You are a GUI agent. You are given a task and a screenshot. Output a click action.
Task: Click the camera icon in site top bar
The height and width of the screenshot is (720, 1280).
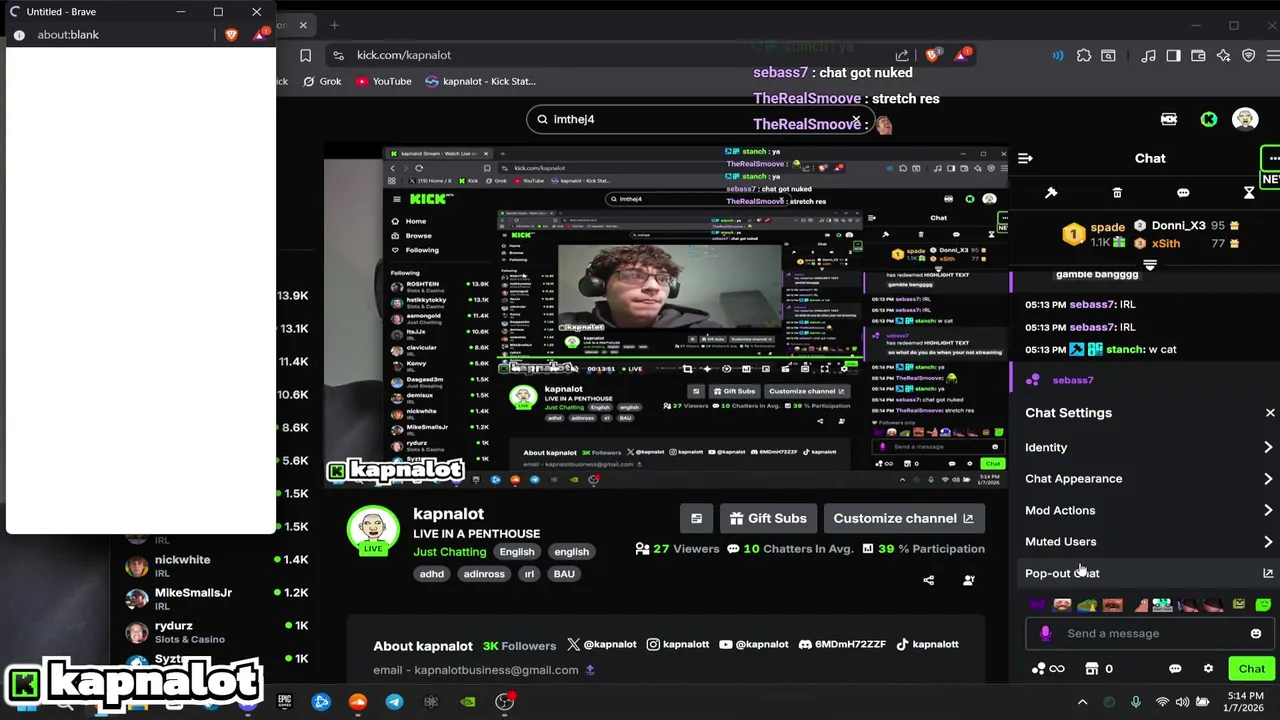(1168, 119)
